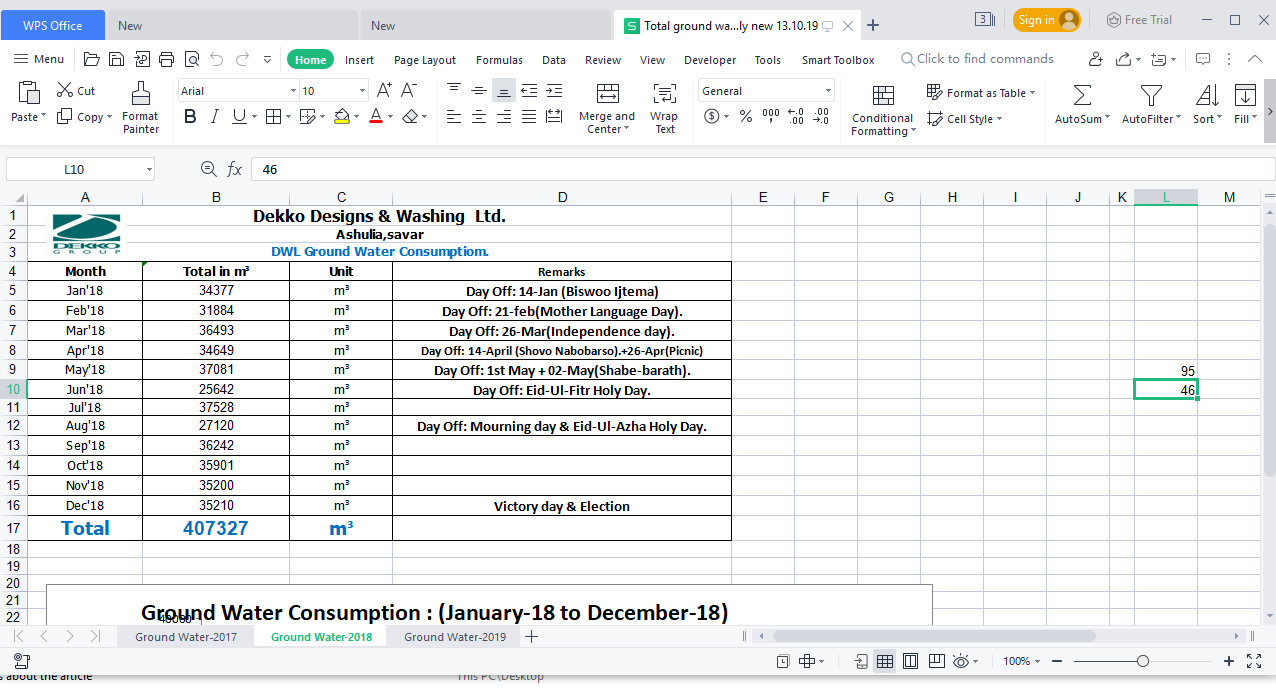The image size is (1276, 689).
Task: Click the Save icon in quick access
Action: point(117,59)
